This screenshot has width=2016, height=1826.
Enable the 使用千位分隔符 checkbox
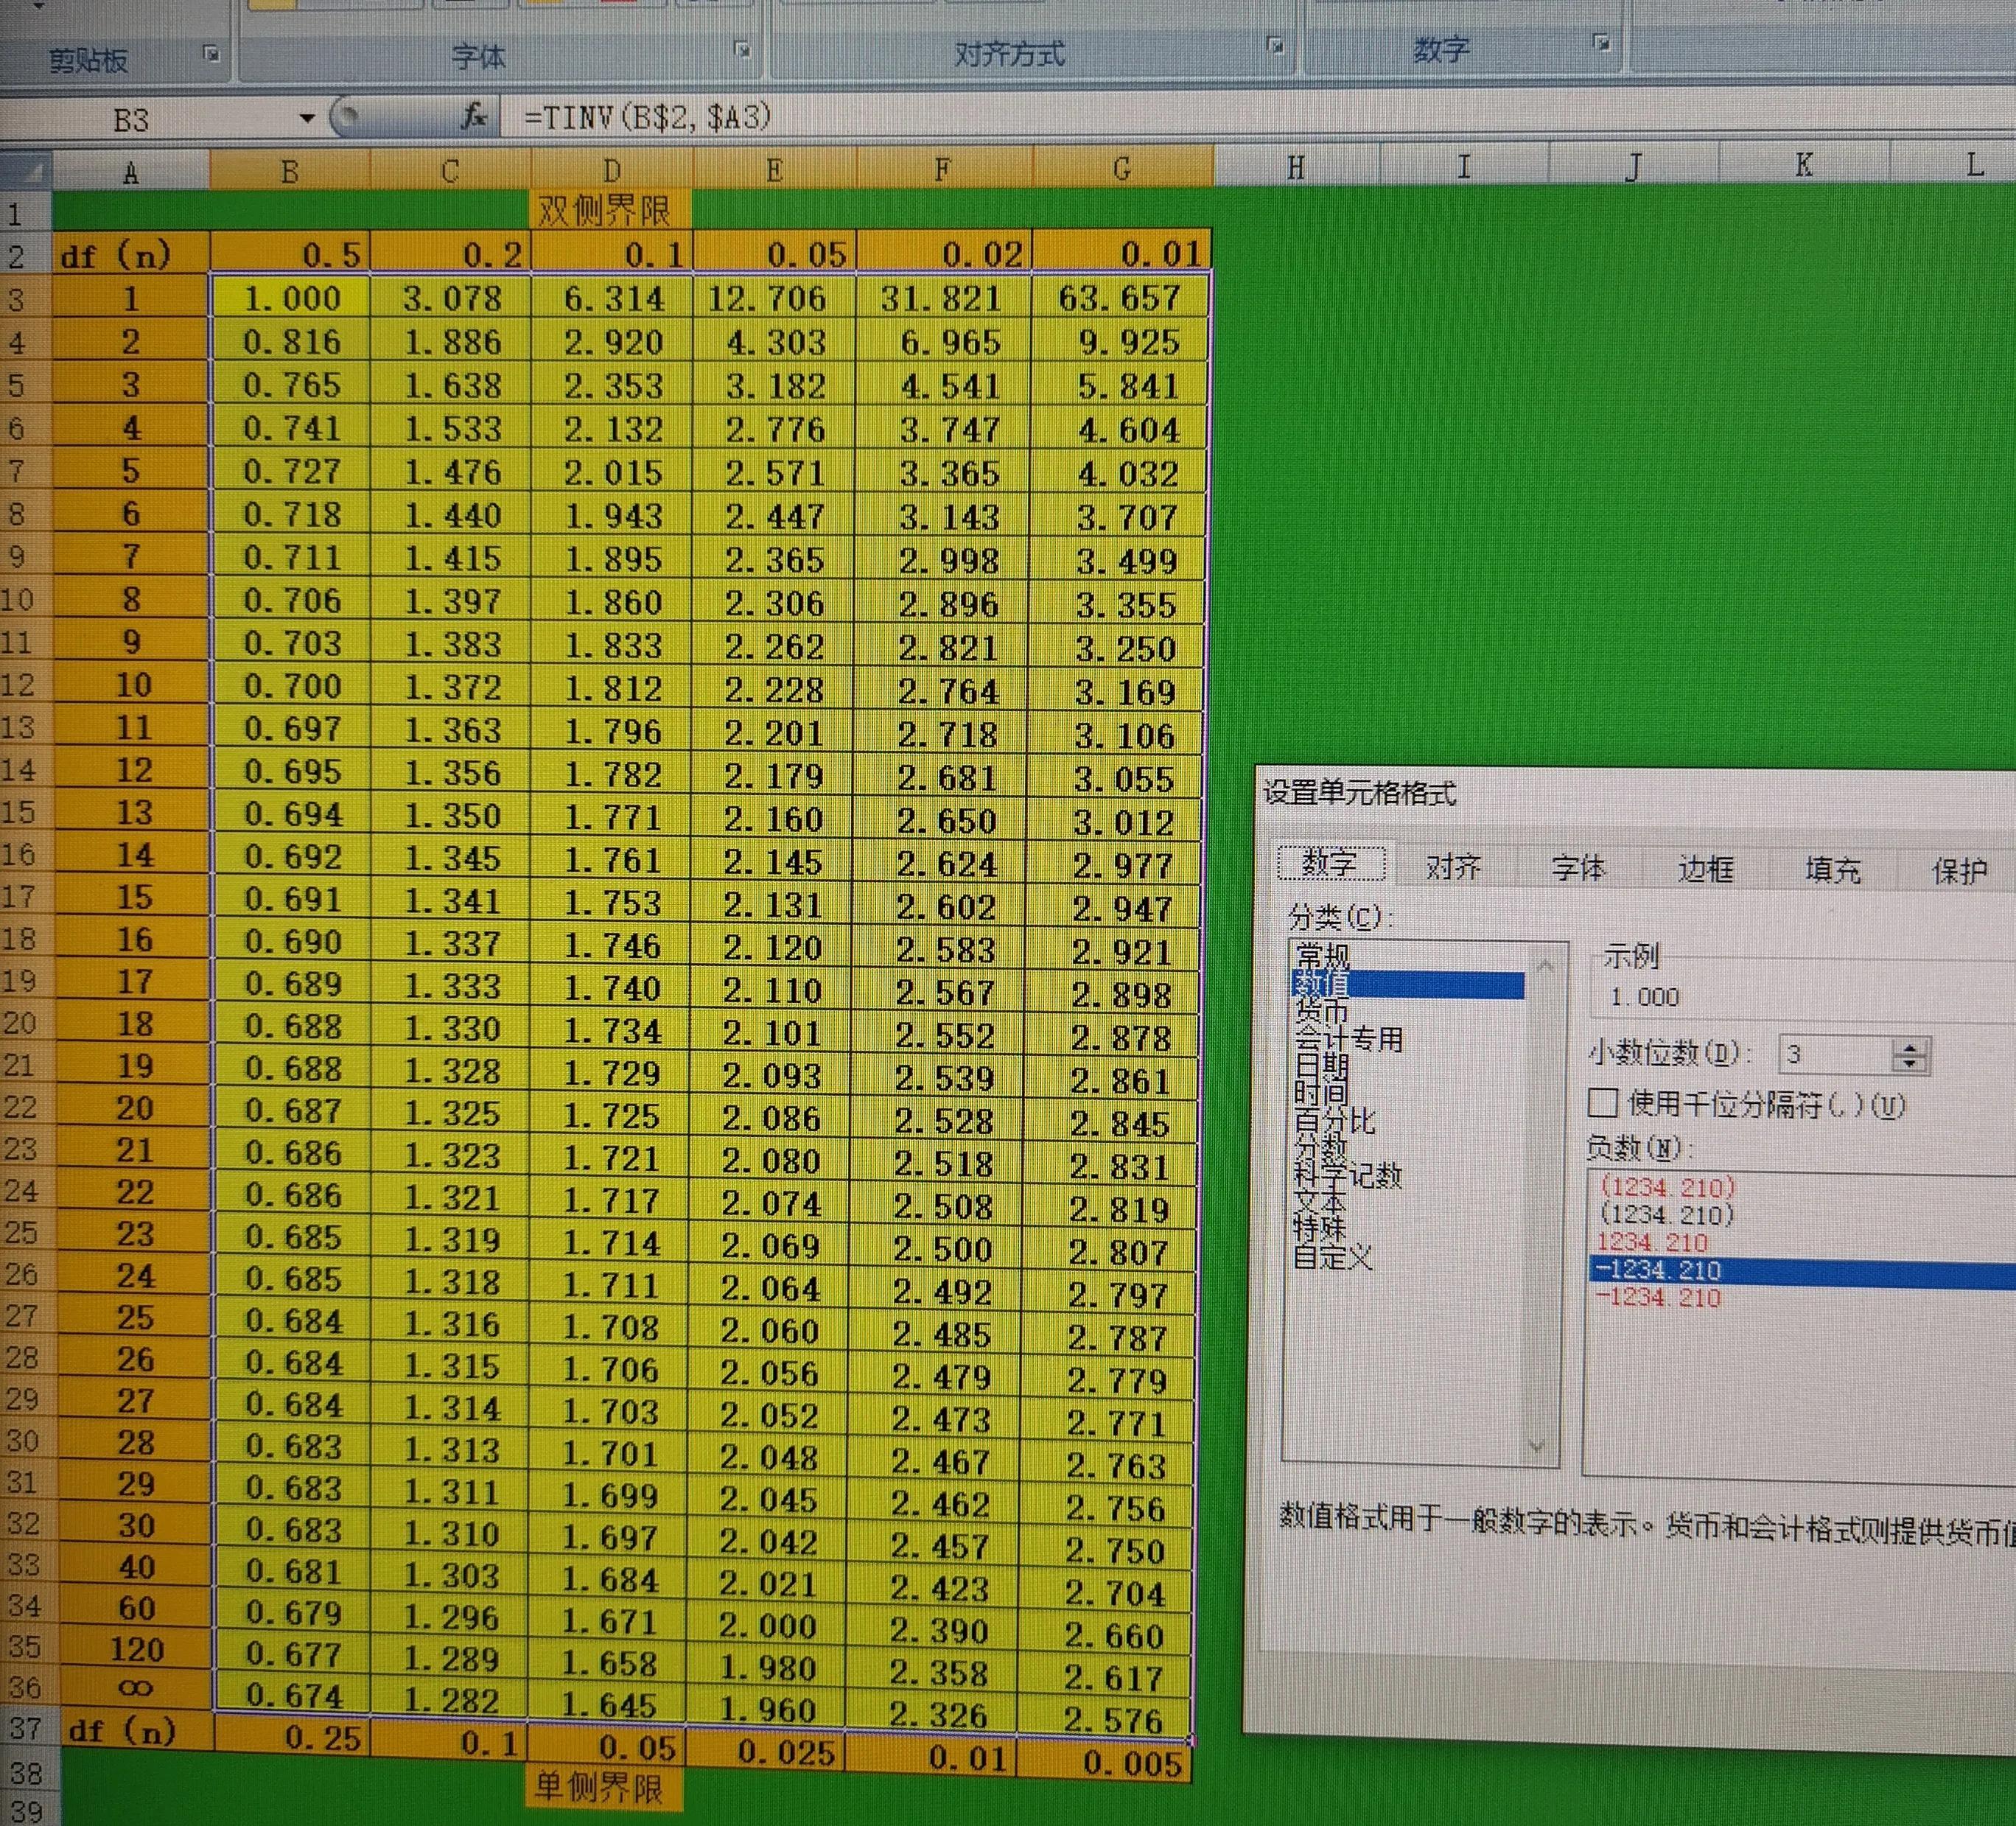[1603, 1103]
